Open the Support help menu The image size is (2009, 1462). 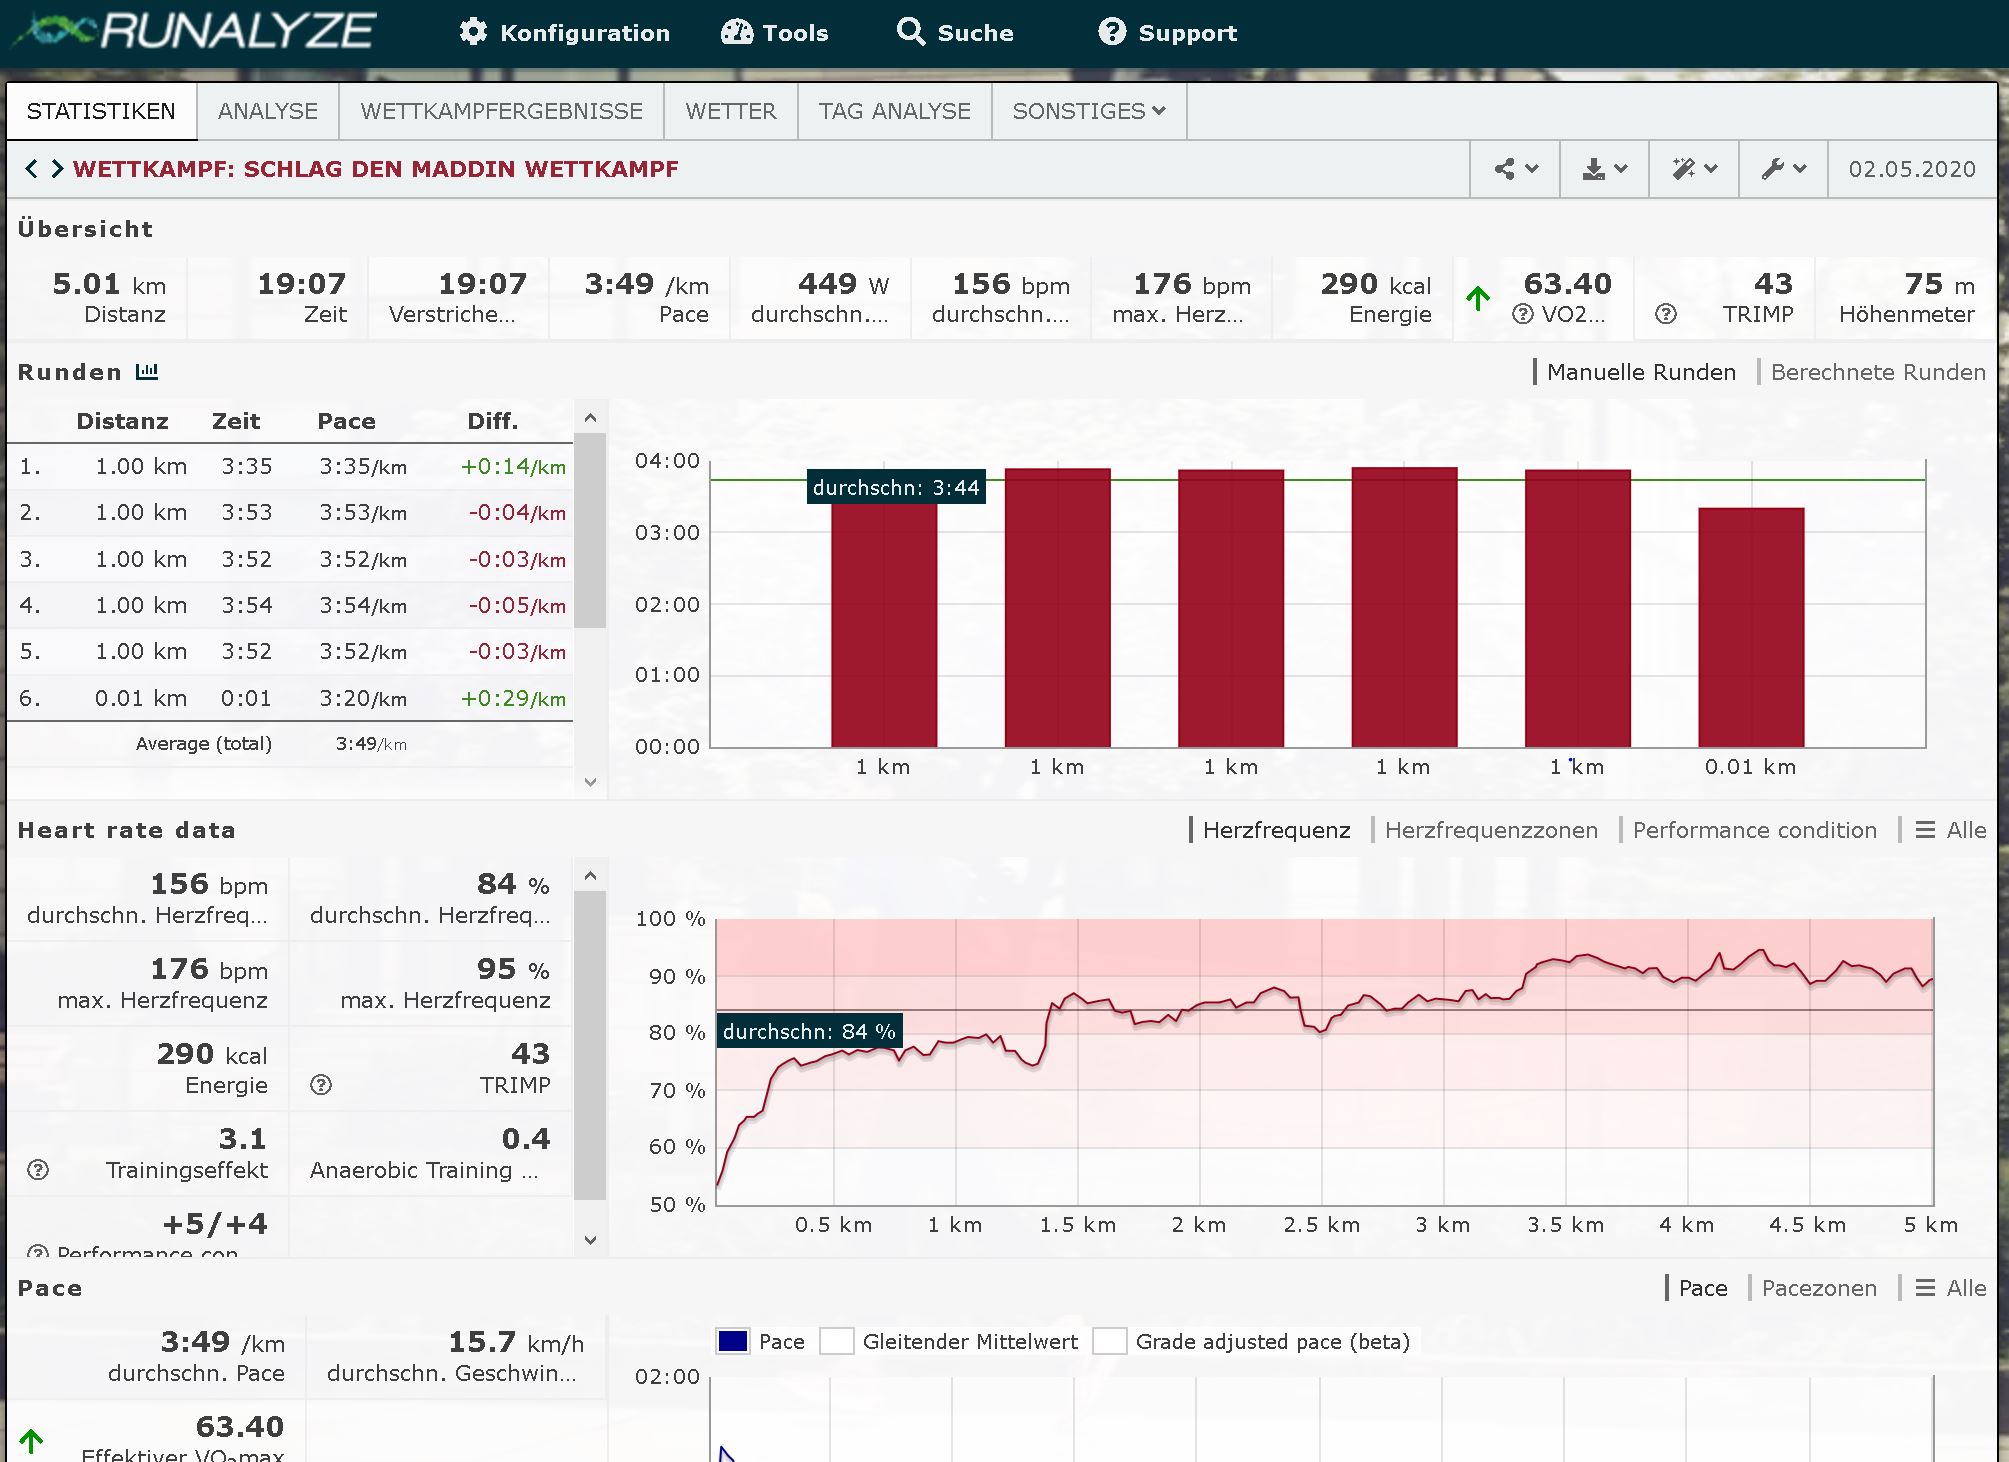tap(1167, 33)
